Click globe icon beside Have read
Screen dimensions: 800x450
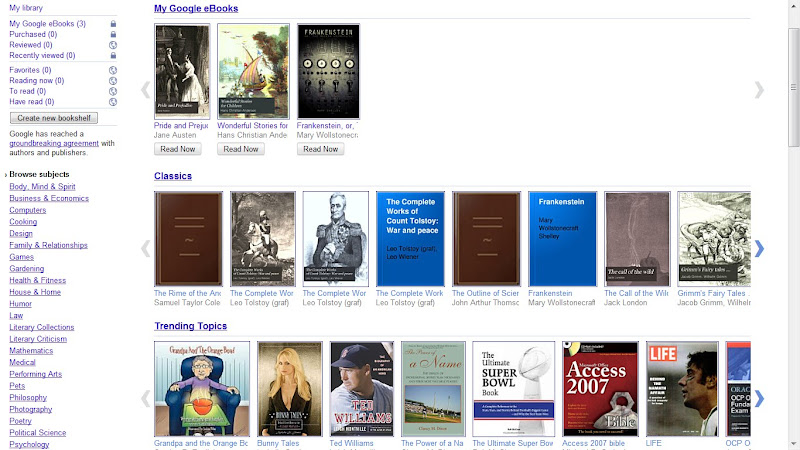click(113, 102)
